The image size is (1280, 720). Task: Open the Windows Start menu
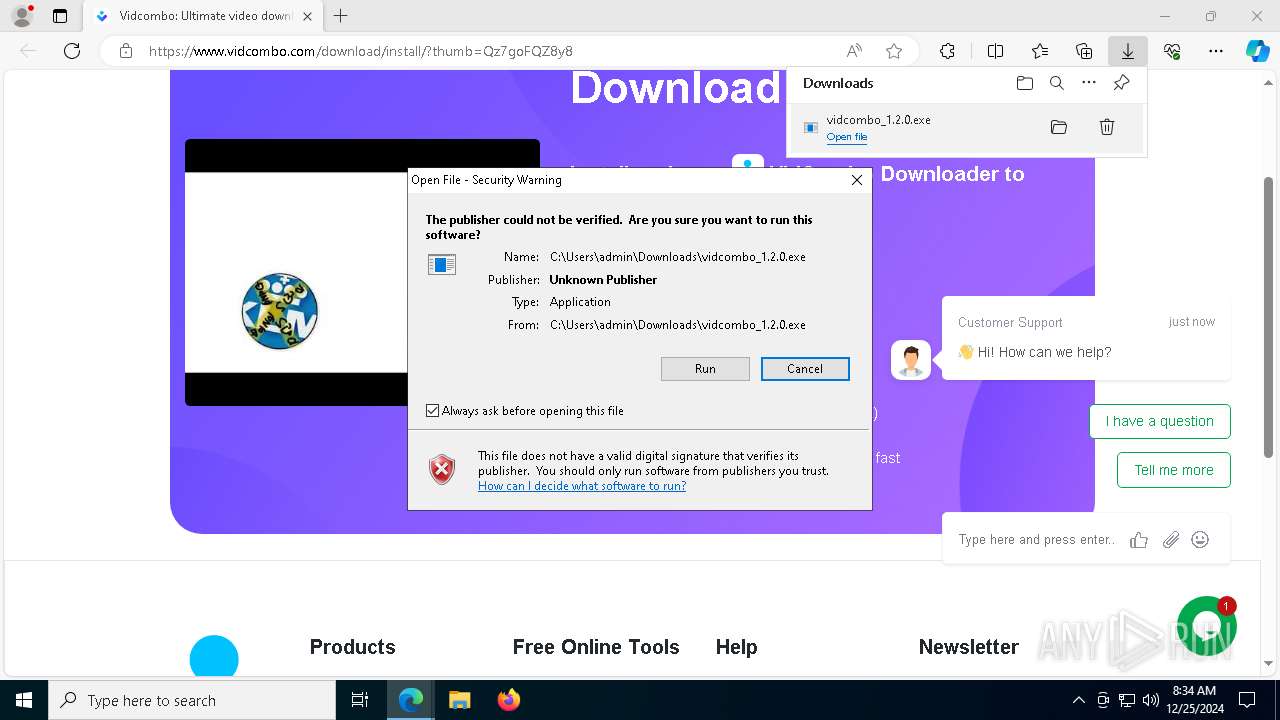pyautogui.click(x=24, y=700)
